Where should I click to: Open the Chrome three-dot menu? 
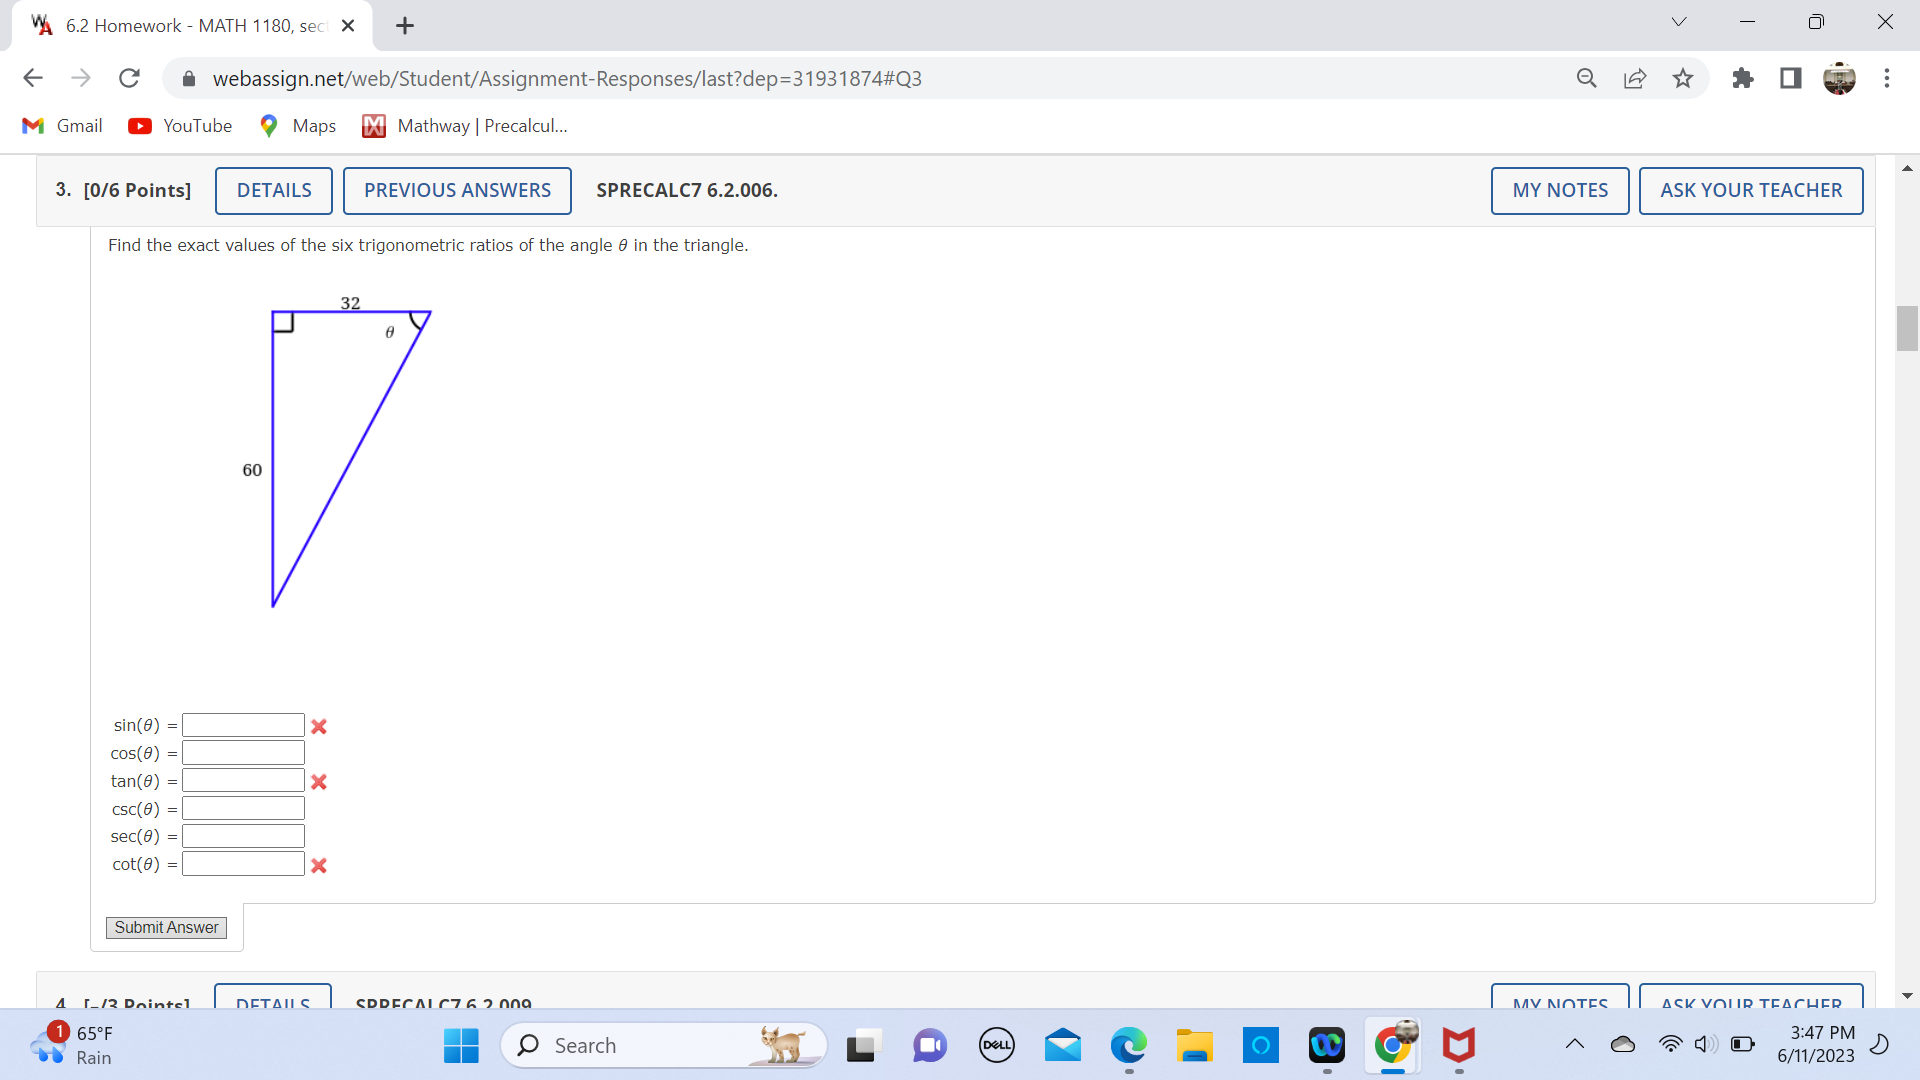point(1888,78)
